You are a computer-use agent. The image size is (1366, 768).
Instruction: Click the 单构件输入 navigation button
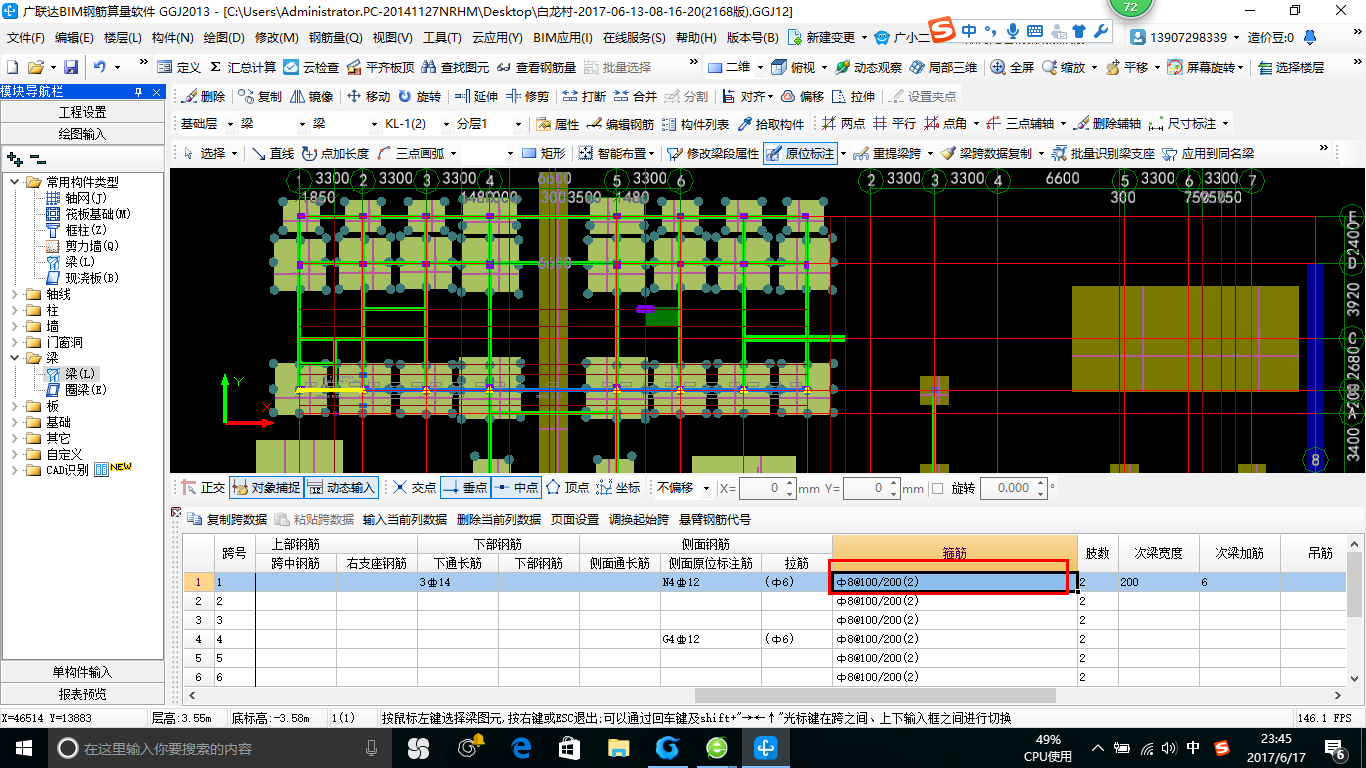(x=82, y=672)
